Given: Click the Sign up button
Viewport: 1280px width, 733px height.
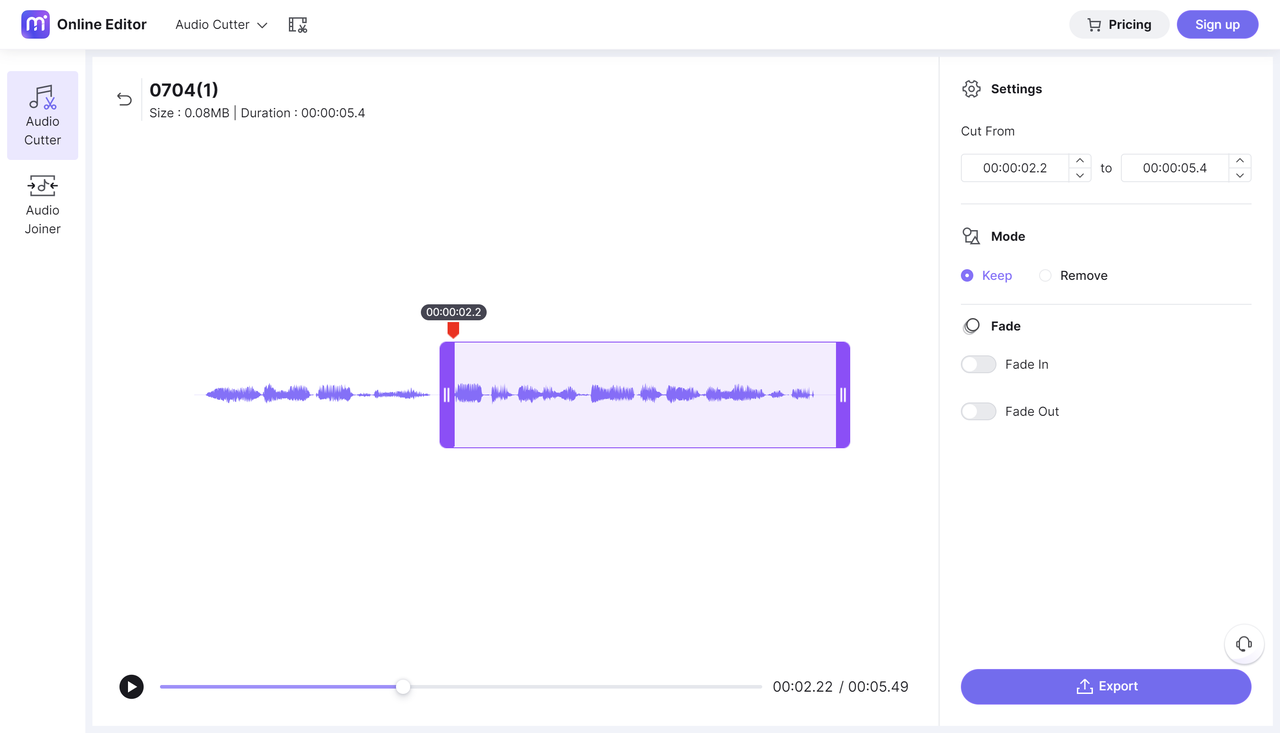Looking at the screenshot, I should point(1217,24).
